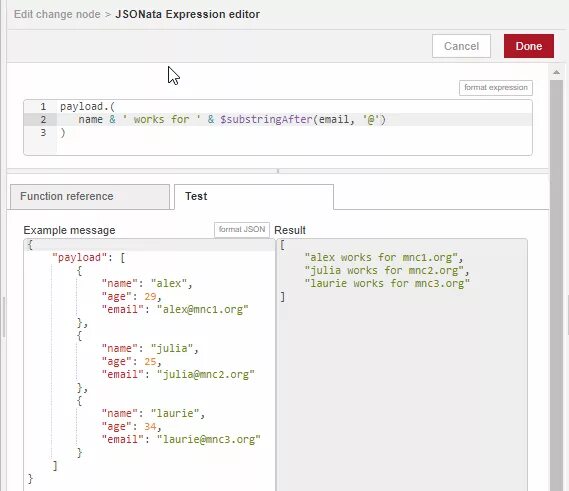Click the ' works for ' string literal

click(161, 120)
